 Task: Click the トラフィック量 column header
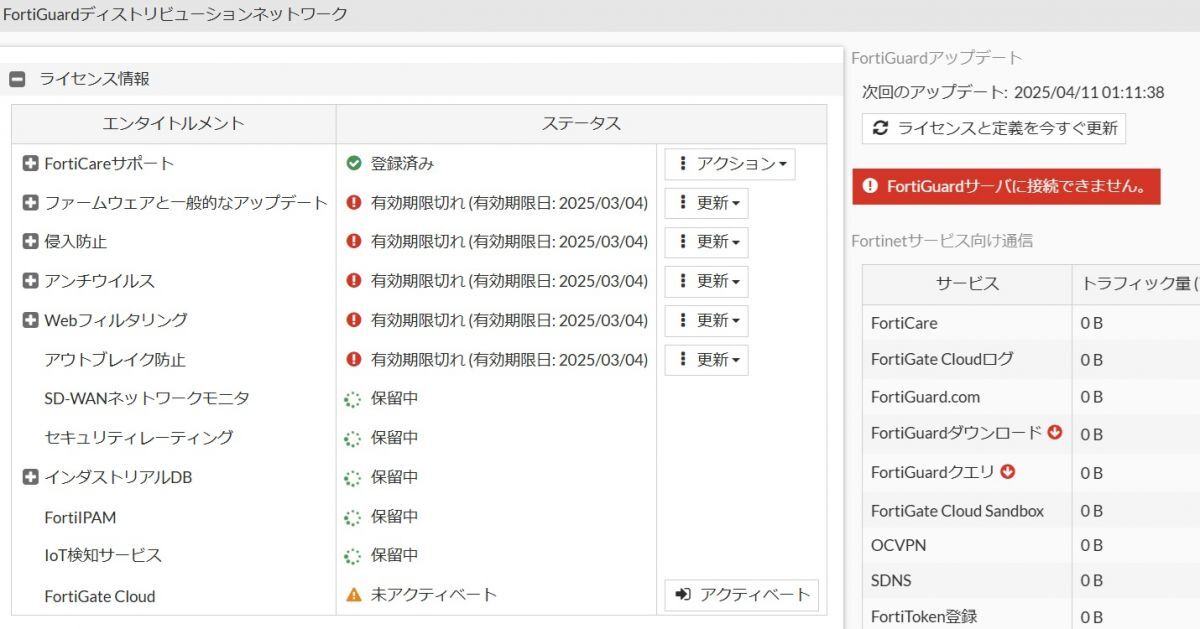1136,284
